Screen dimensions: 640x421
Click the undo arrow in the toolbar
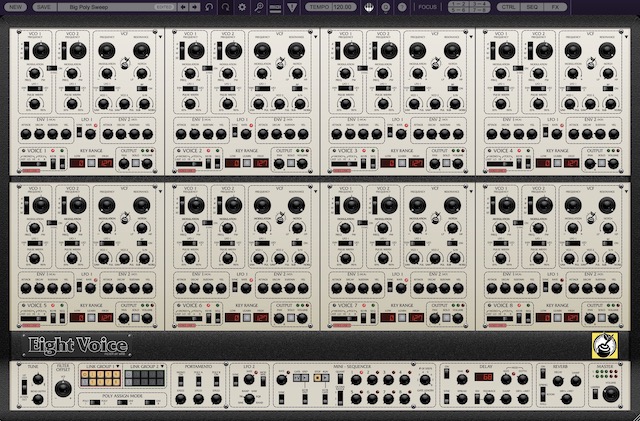tap(208, 7)
